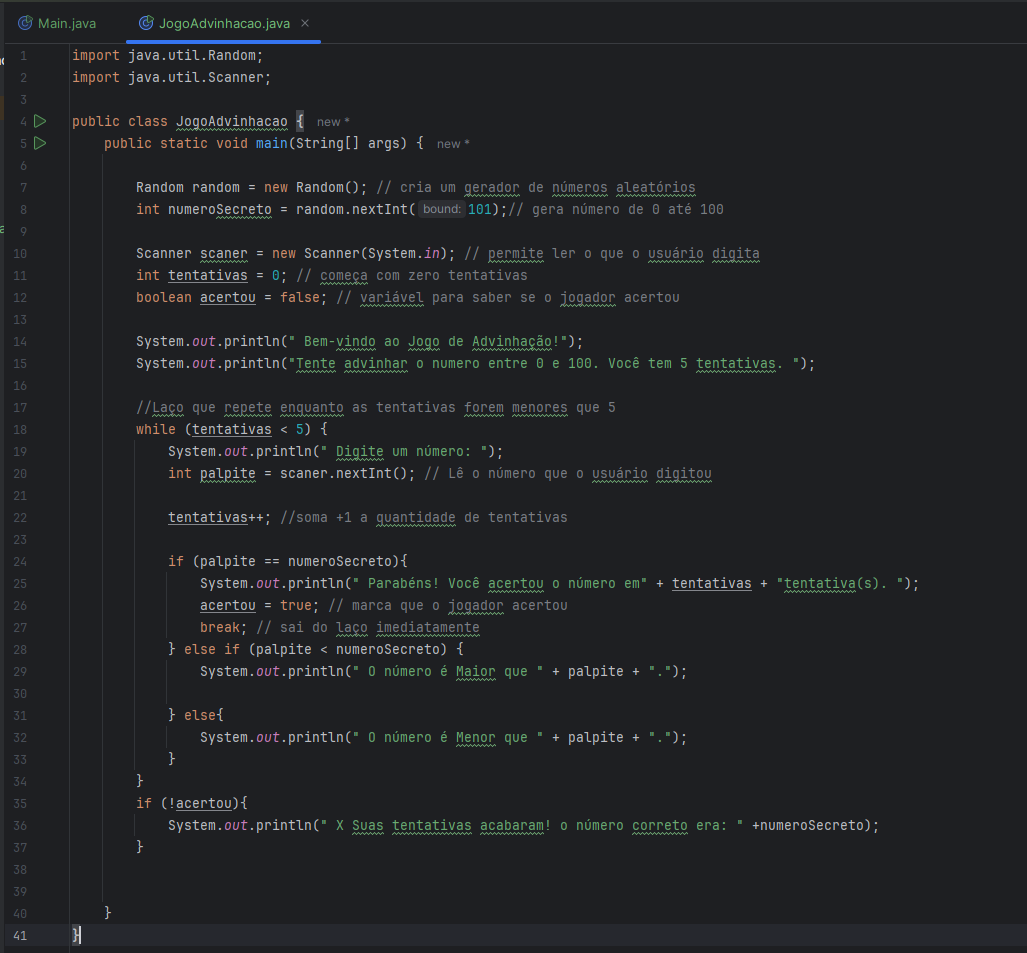
Task: Click line number 8 in the gutter
Action: 23,209
